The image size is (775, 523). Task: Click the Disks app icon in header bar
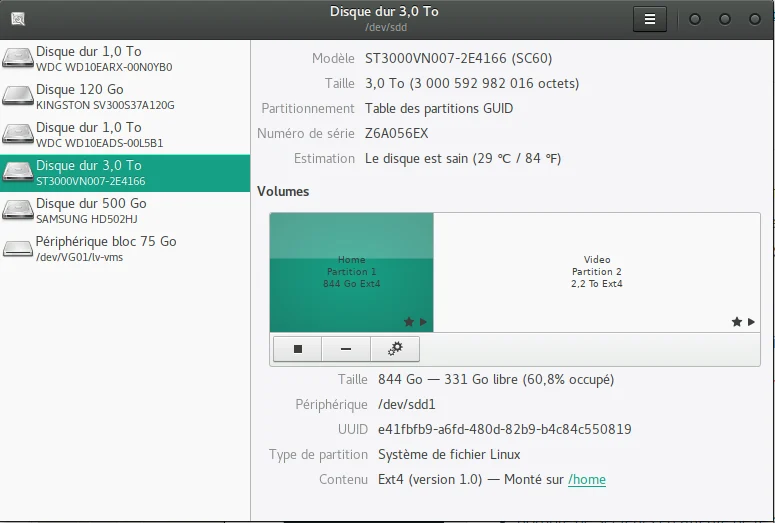point(18,19)
